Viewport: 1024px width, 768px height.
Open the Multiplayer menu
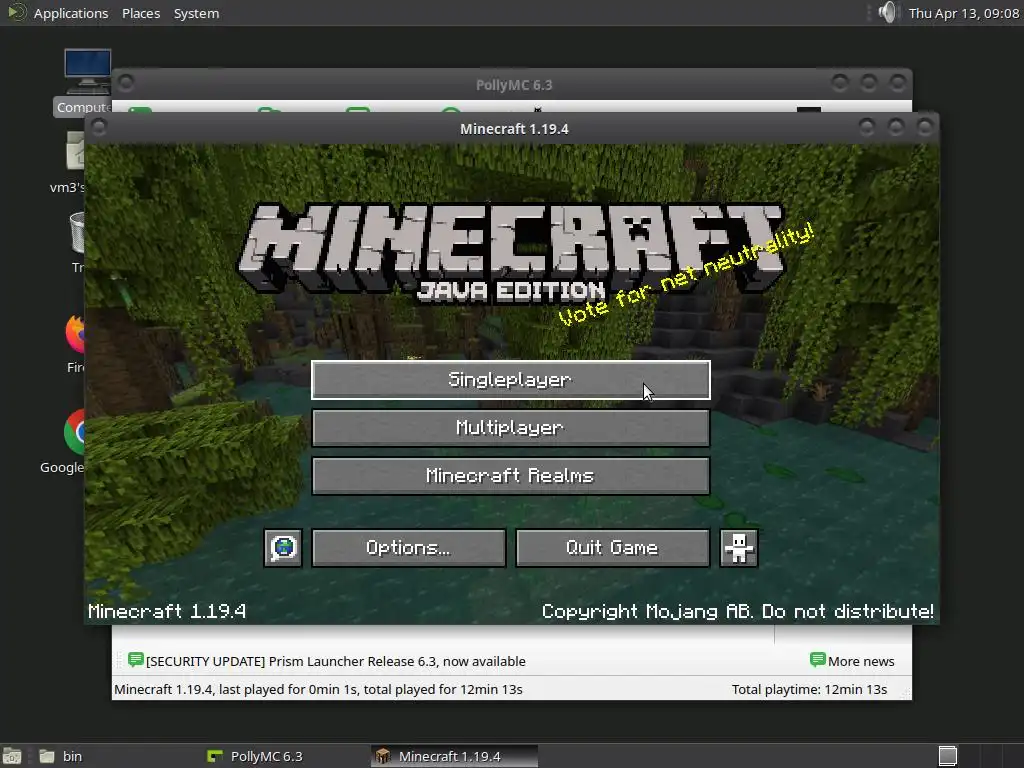[511, 428]
